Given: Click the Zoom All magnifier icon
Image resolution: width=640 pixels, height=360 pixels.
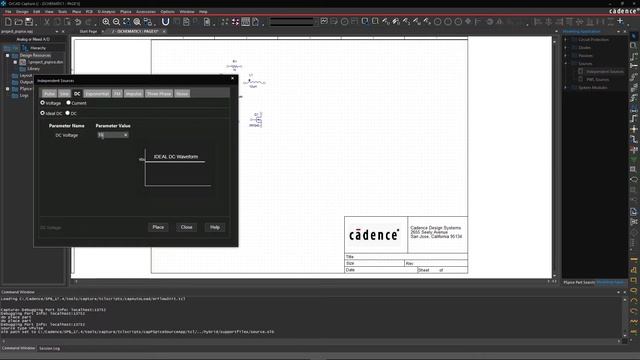Looking at the screenshot, I should (x=137, y=22).
